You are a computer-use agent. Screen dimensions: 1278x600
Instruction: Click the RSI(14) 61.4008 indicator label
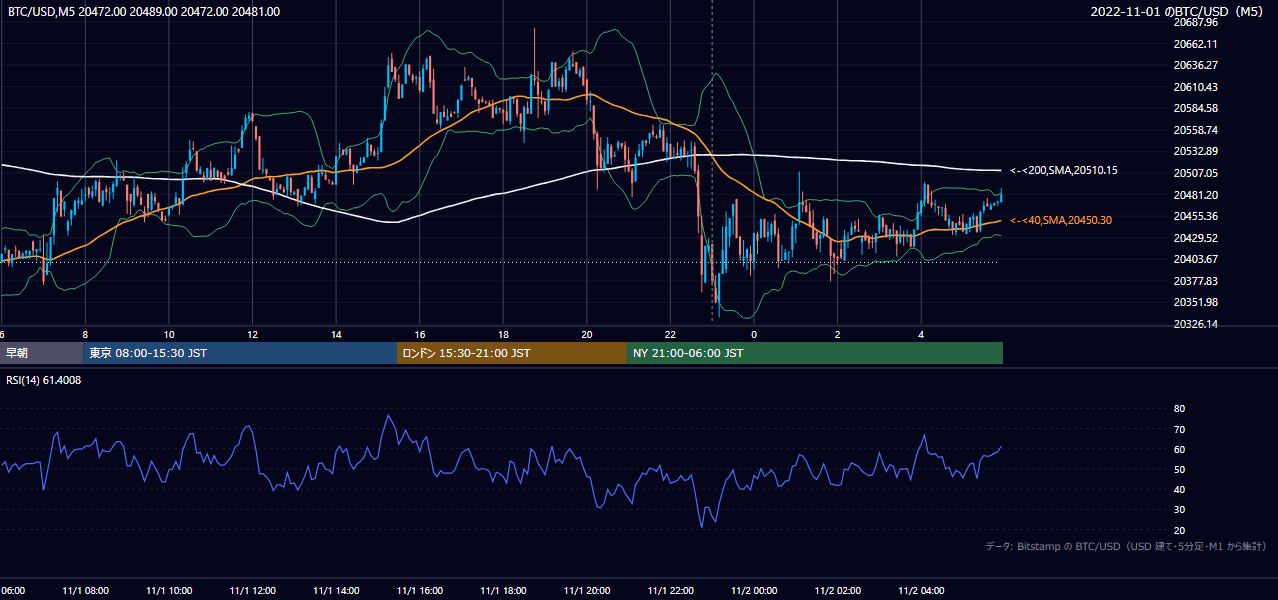[44, 380]
